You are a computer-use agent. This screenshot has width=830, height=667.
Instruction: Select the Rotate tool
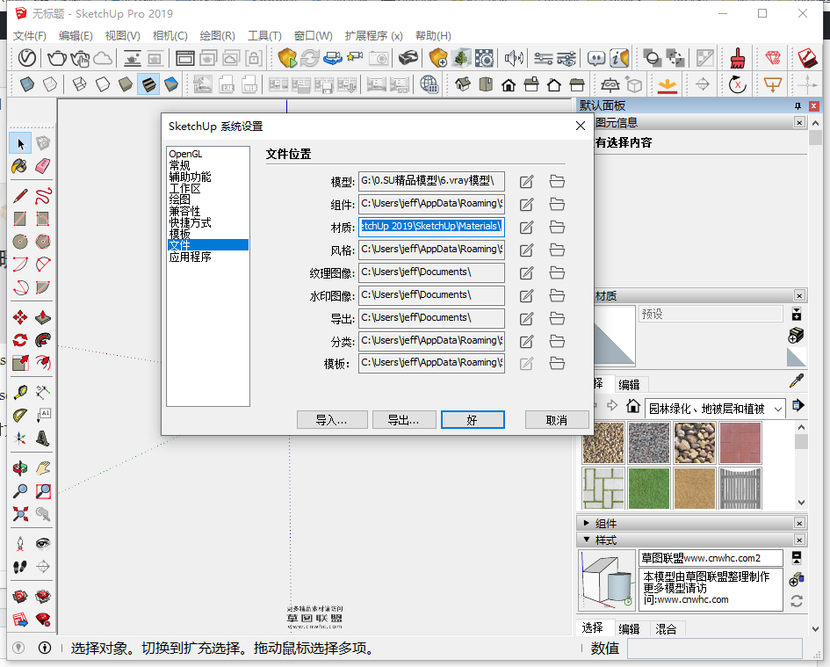pos(20,340)
